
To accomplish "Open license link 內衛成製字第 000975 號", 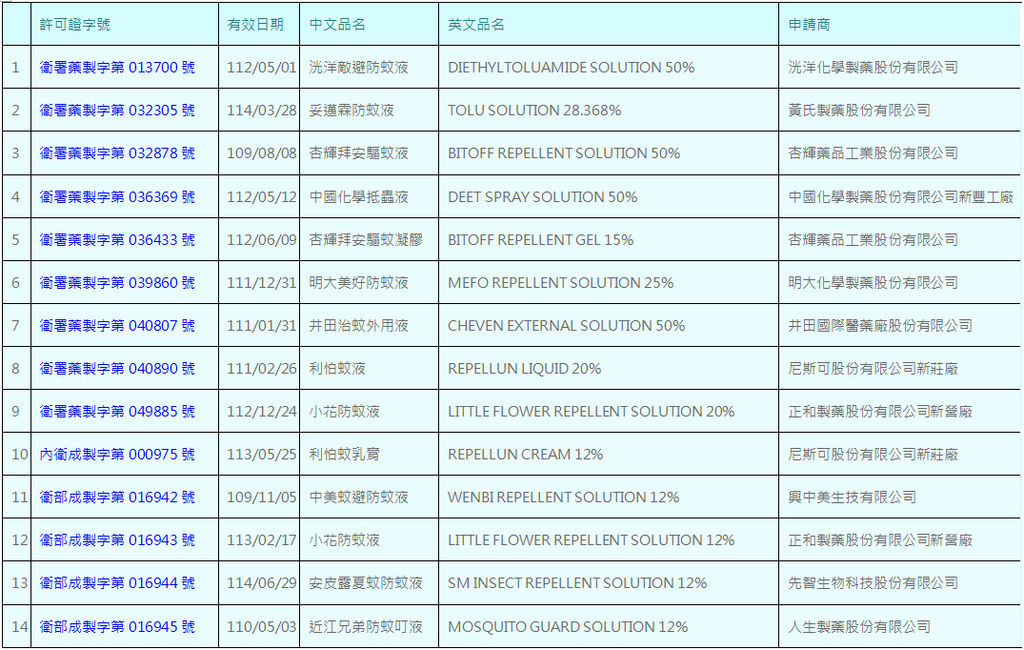I will [117, 454].
